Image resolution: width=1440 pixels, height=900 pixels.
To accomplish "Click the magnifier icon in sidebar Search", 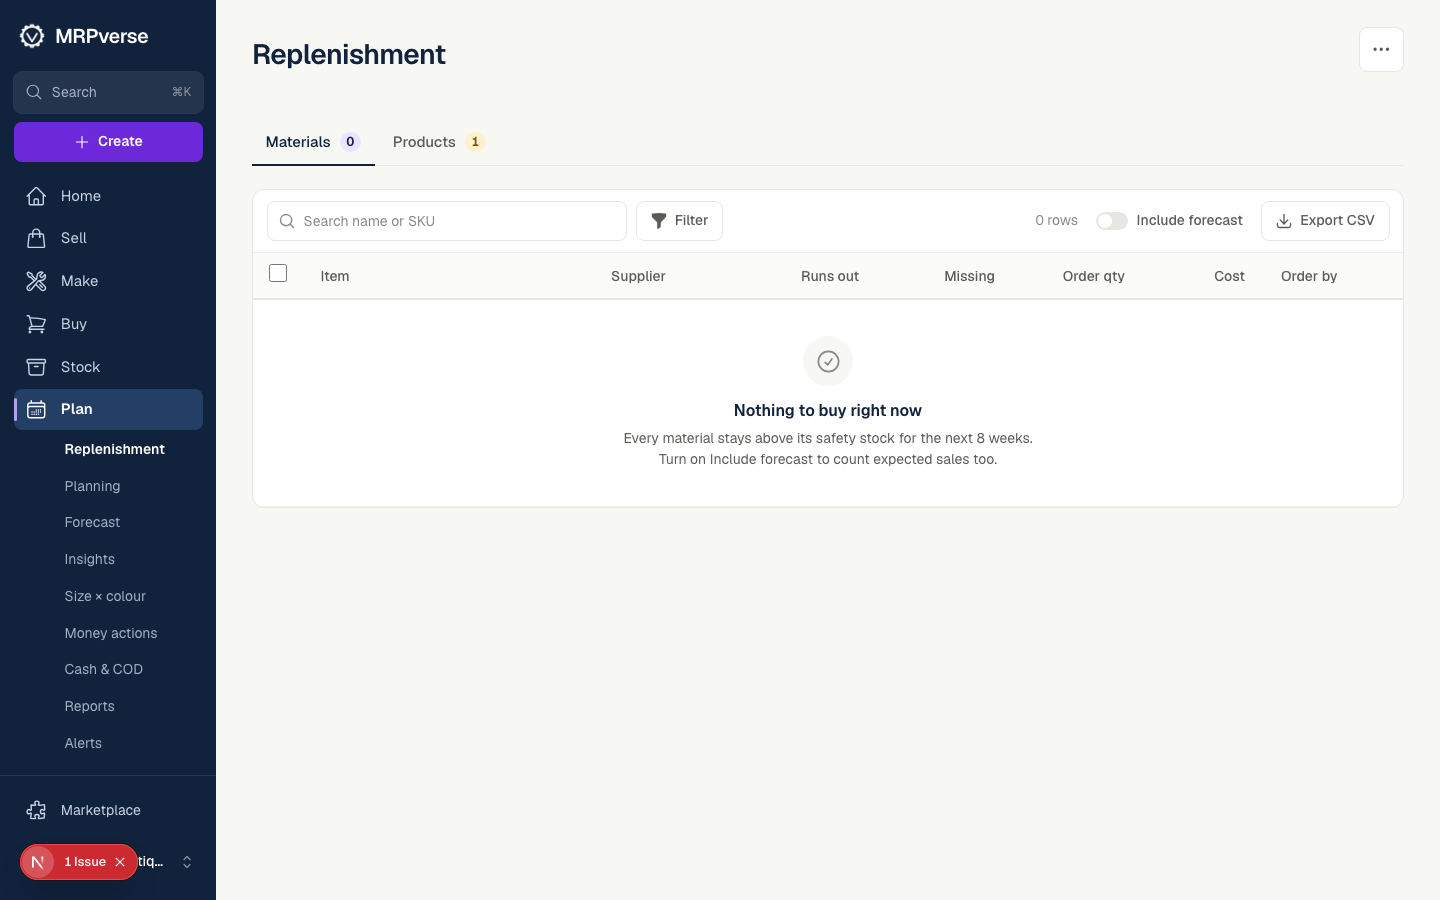I will tap(34, 92).
